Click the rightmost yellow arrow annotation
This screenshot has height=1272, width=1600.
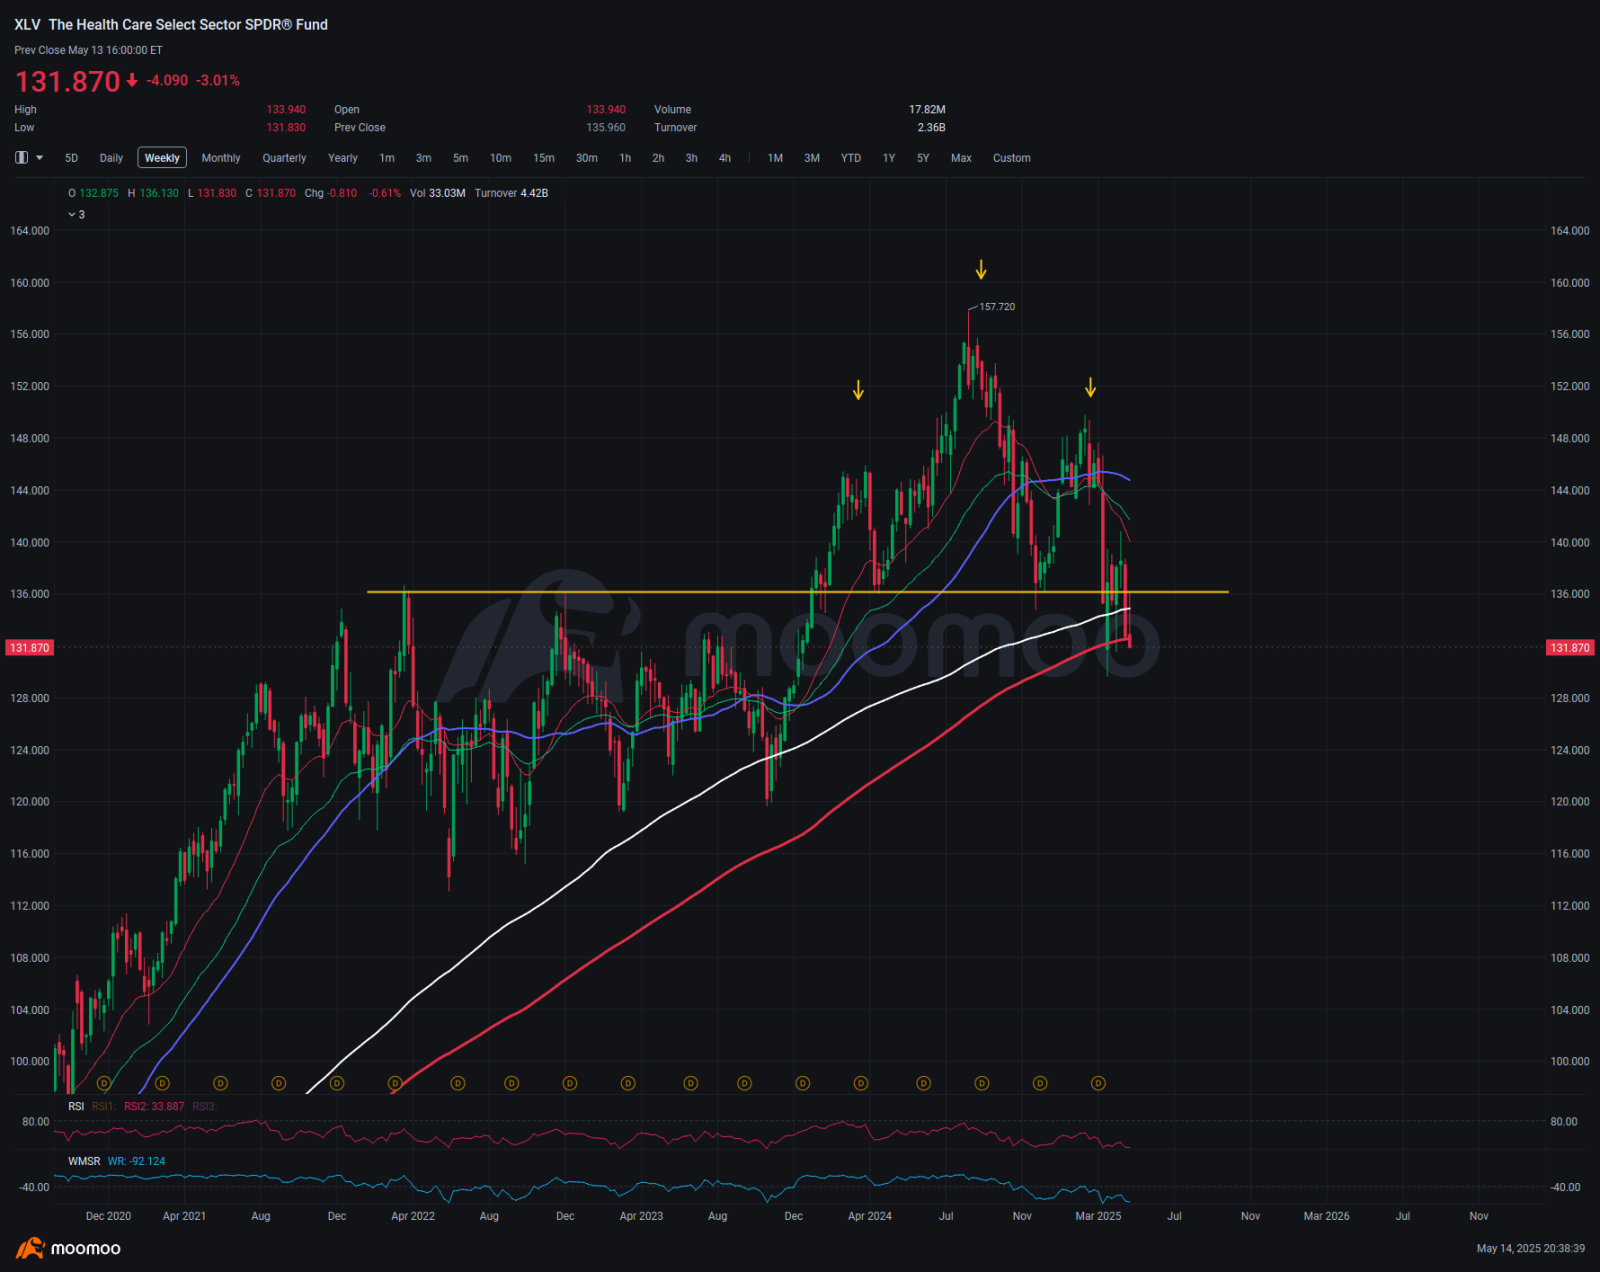pos(1091,387)
